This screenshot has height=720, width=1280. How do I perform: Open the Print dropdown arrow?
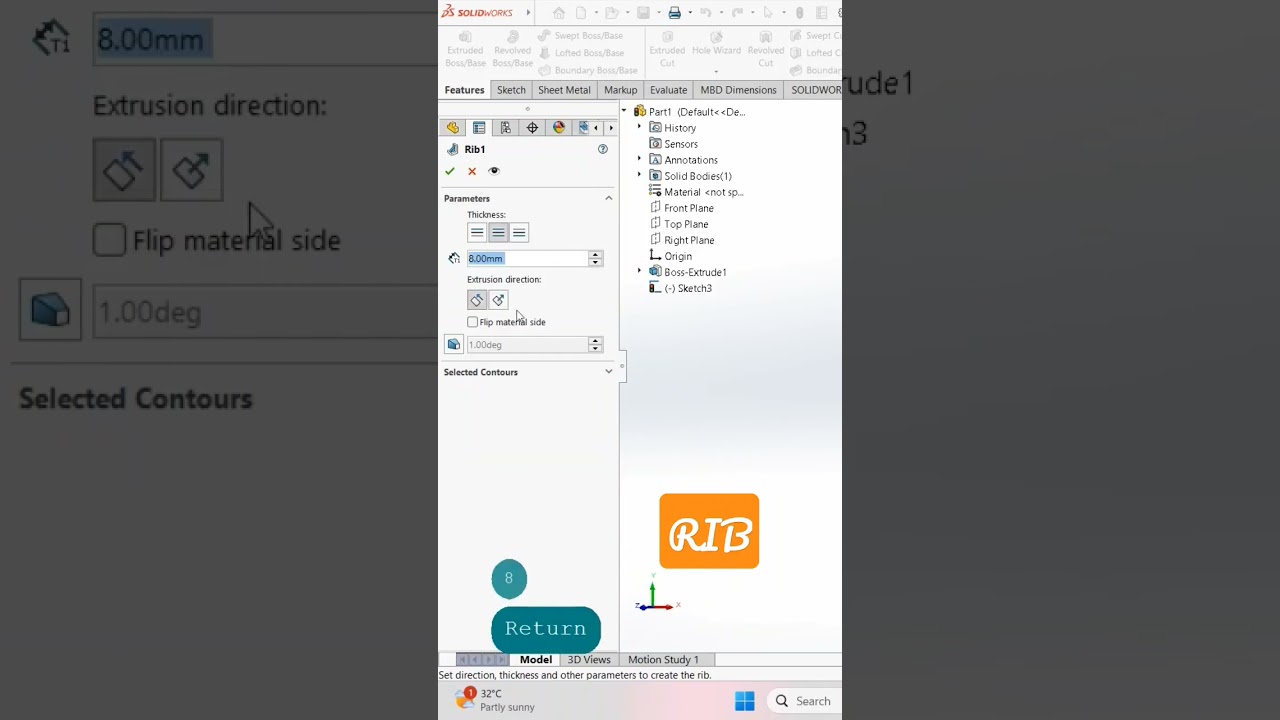coord(688,13)
